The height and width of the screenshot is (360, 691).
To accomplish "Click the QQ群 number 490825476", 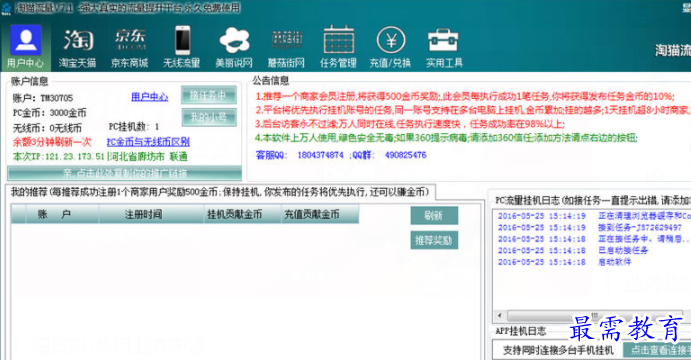I will (x=405, y=155).
